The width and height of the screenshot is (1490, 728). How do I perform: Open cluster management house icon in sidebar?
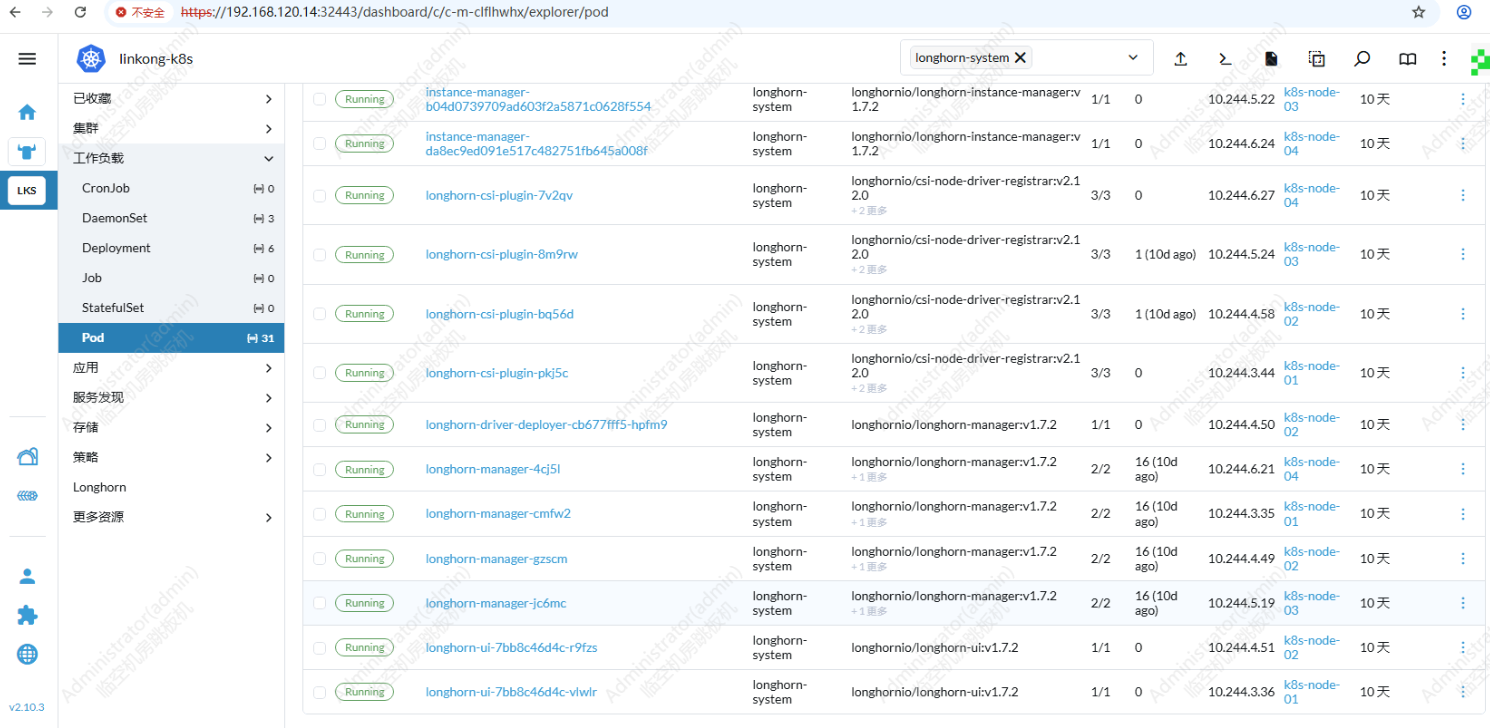tap(27, 457)
